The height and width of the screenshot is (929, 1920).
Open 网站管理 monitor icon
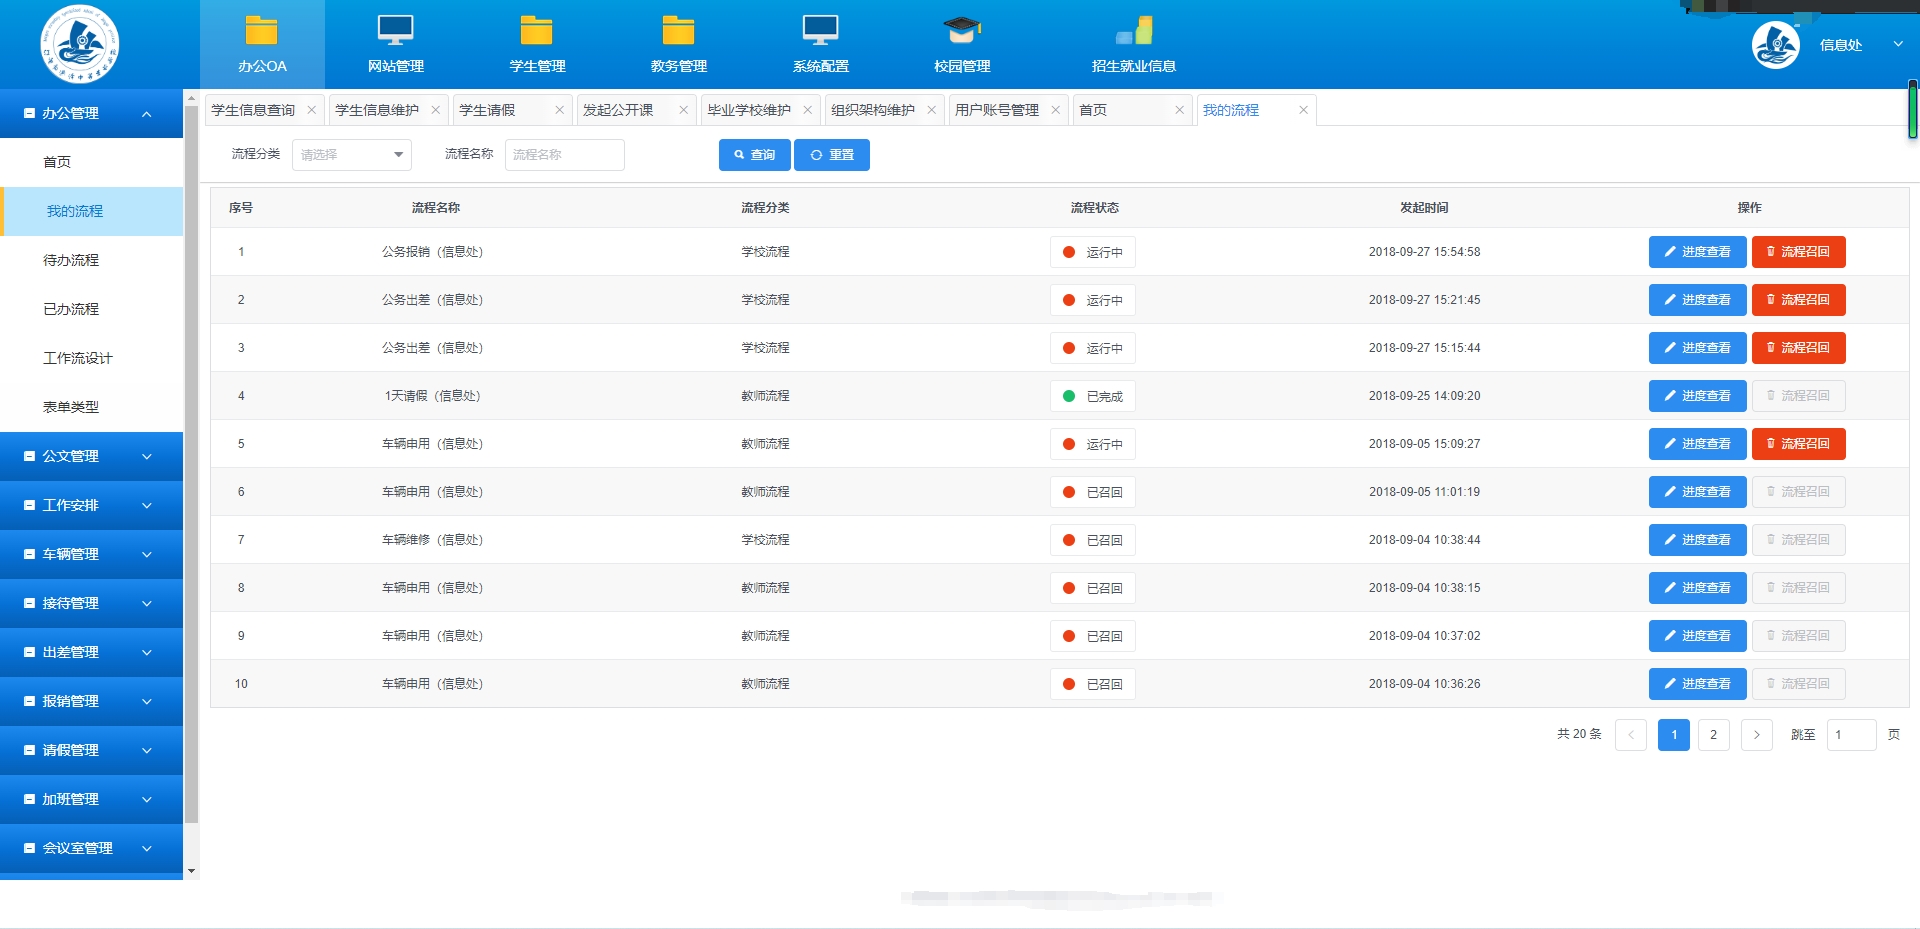[x=395, y=31]
